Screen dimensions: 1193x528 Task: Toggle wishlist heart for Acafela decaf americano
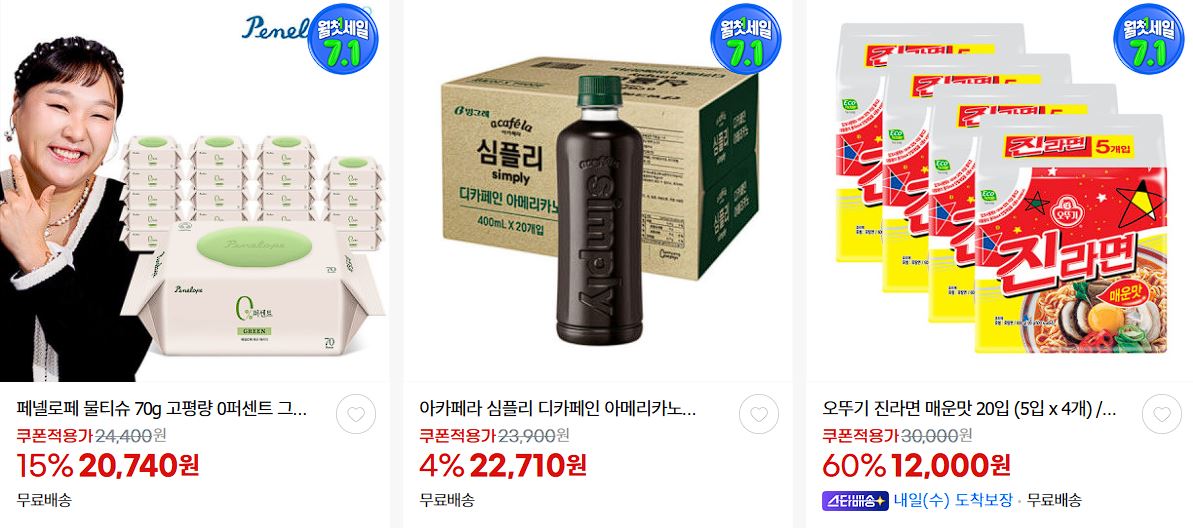(x=759, y=415)
